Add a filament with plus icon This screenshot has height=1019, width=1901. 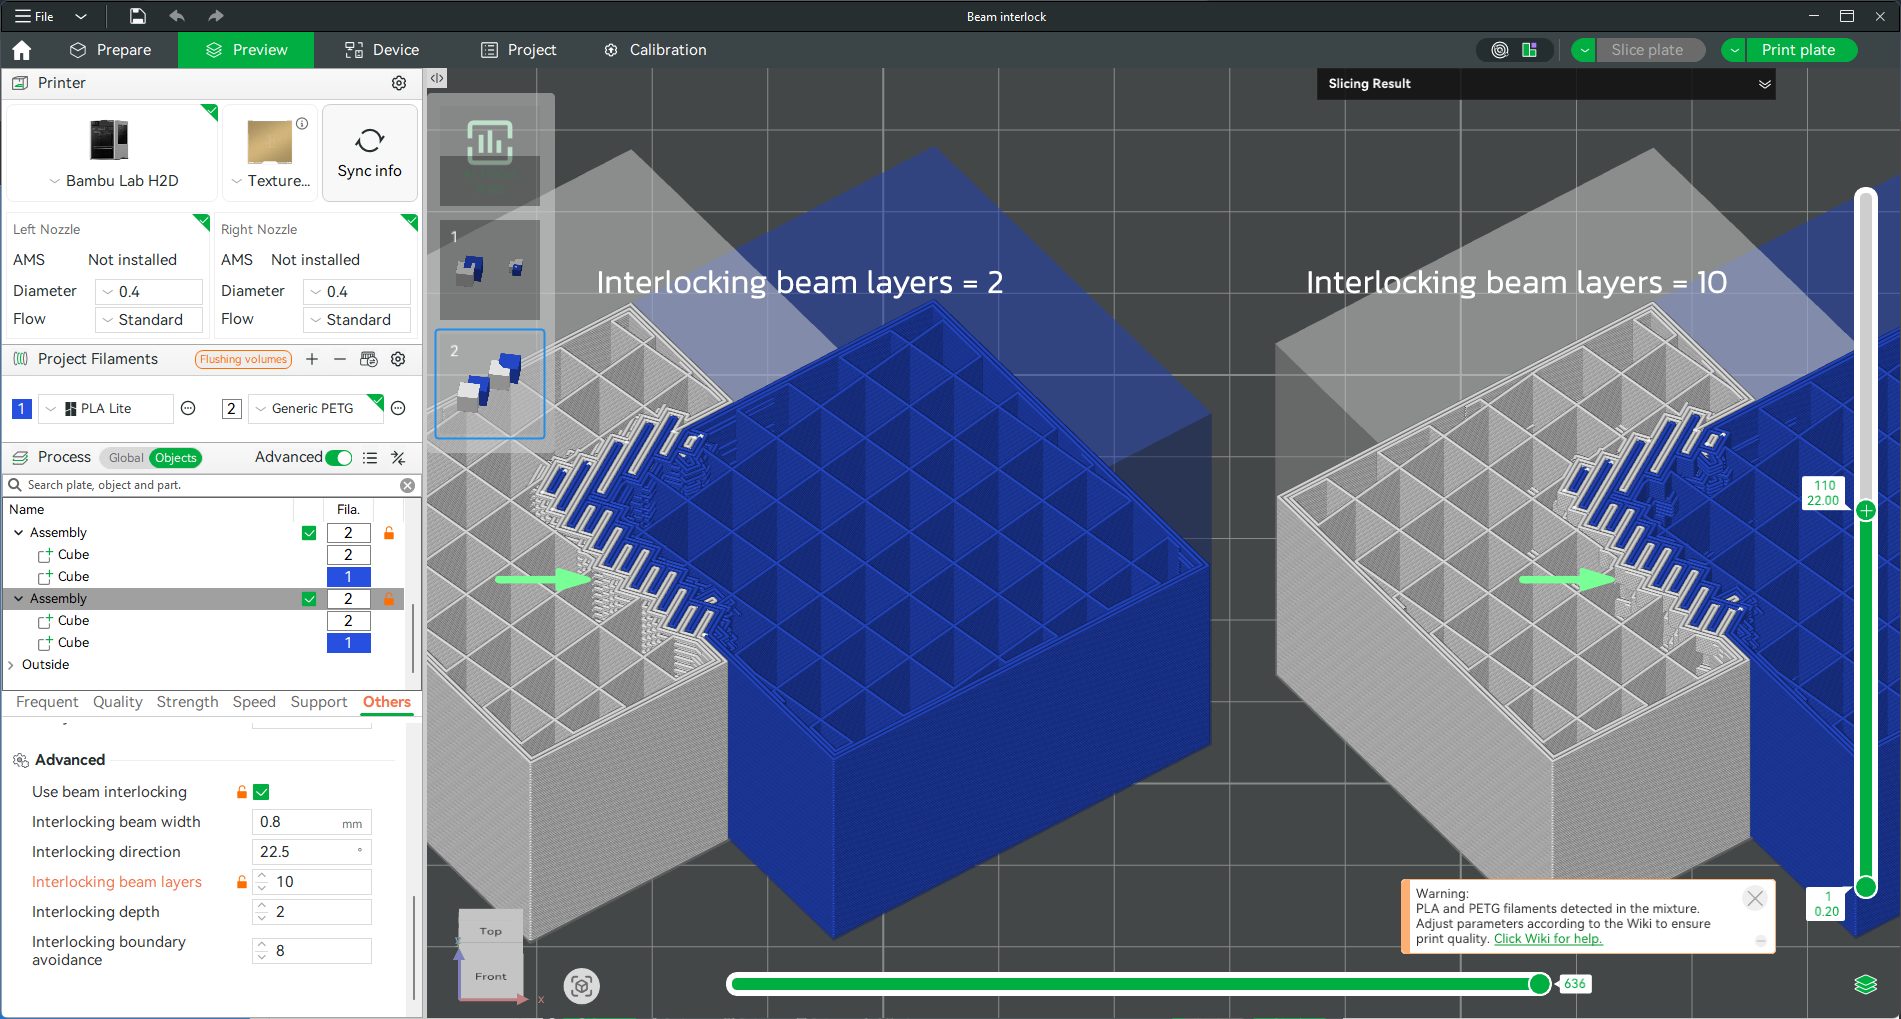(312, 359)
